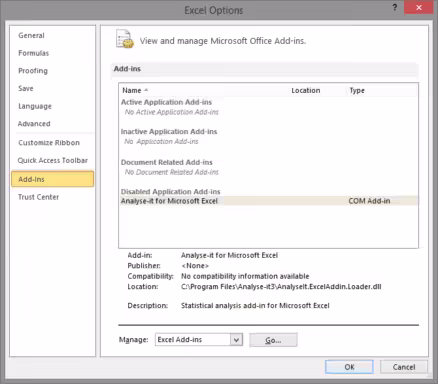Click No compatibility information available text

coord(245,276)
